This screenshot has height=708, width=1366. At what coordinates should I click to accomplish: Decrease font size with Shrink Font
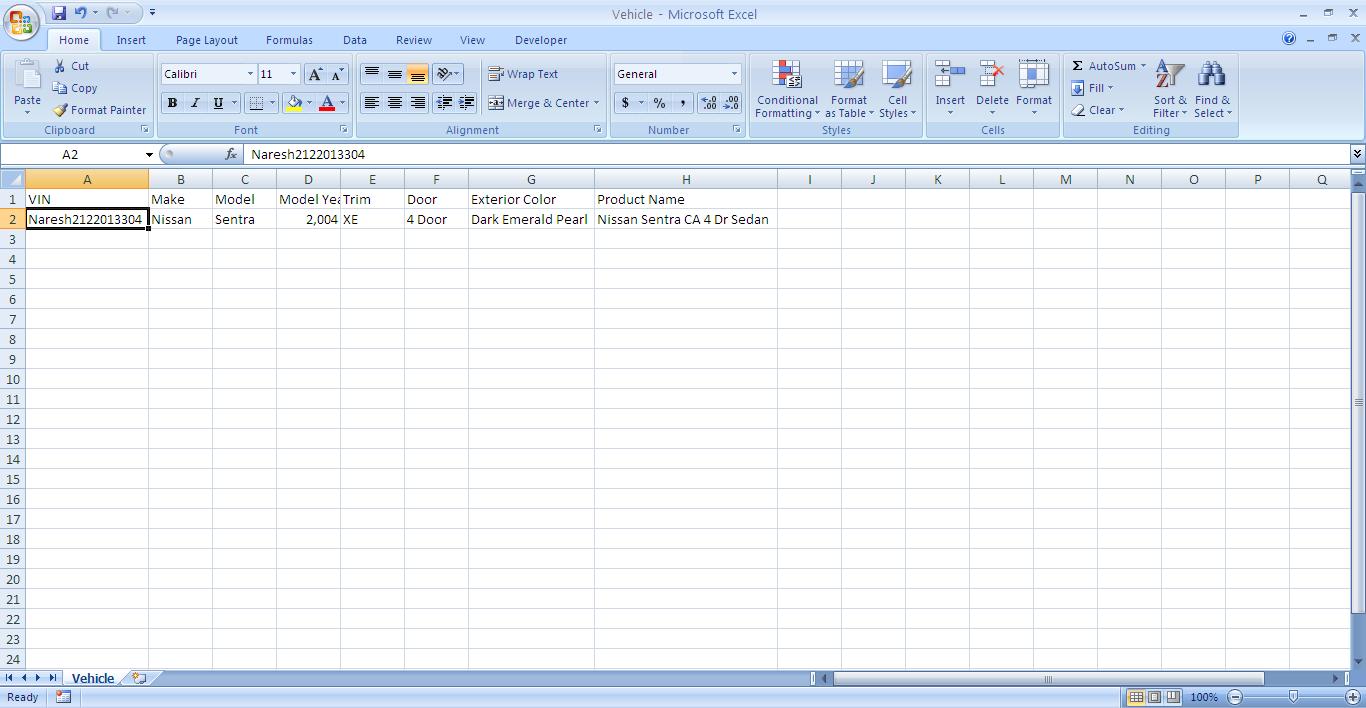tap(337, 74)
